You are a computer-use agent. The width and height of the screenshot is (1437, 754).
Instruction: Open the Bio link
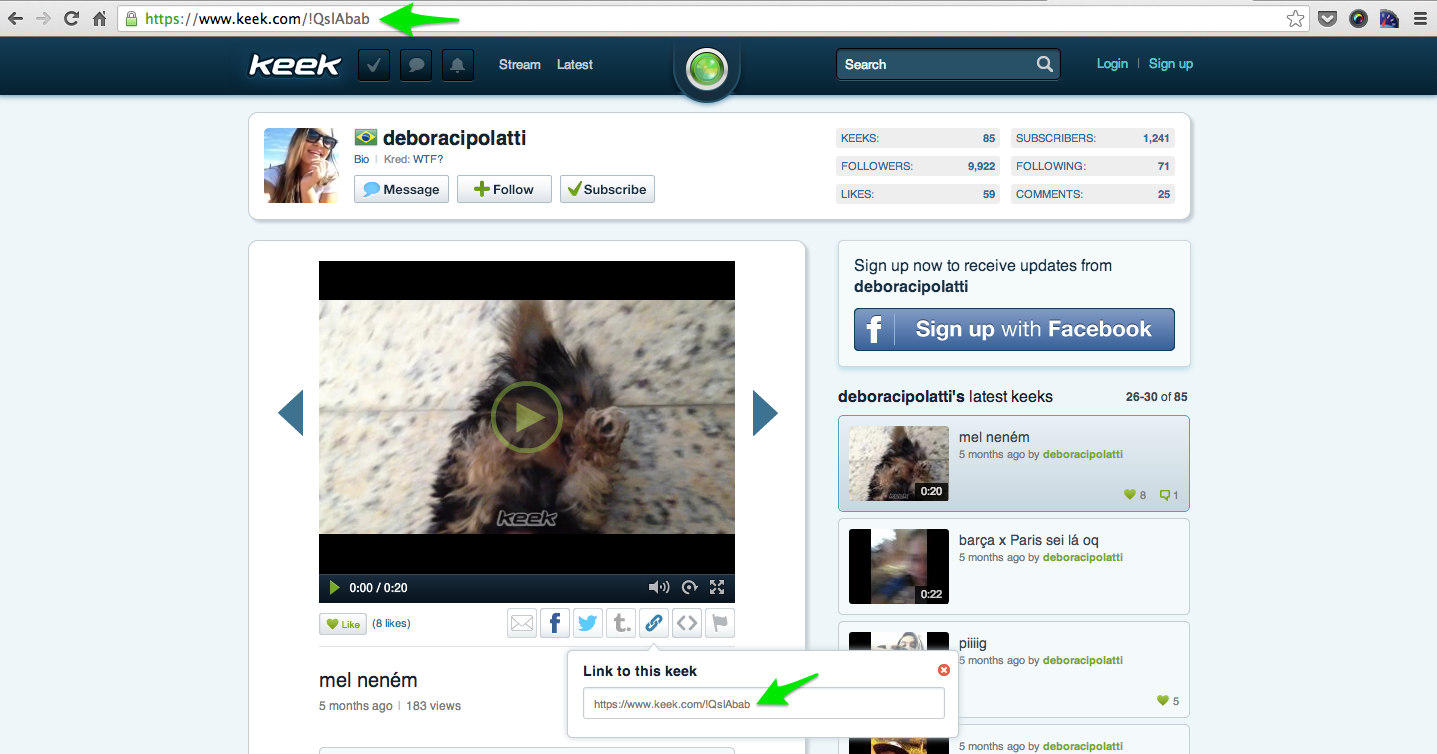[x=362, y=159]
